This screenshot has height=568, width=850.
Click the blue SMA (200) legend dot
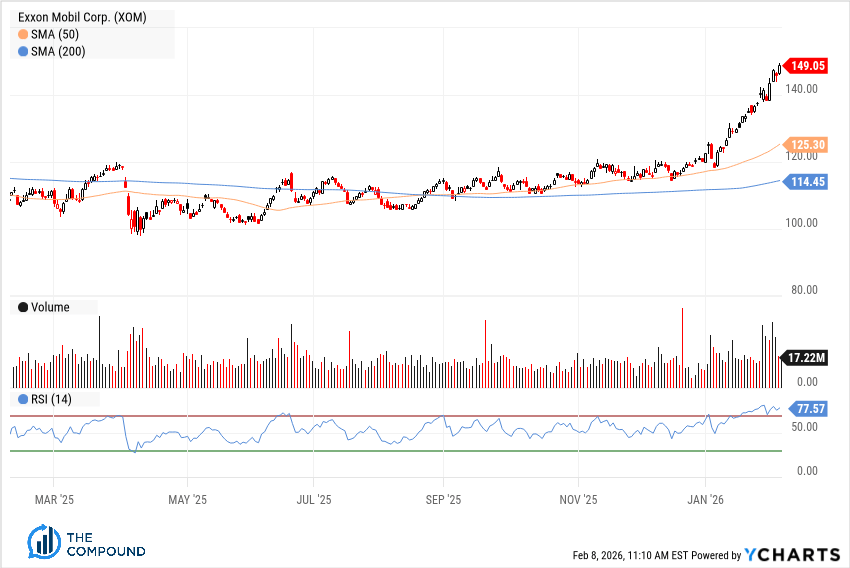[x=23, y=51]
